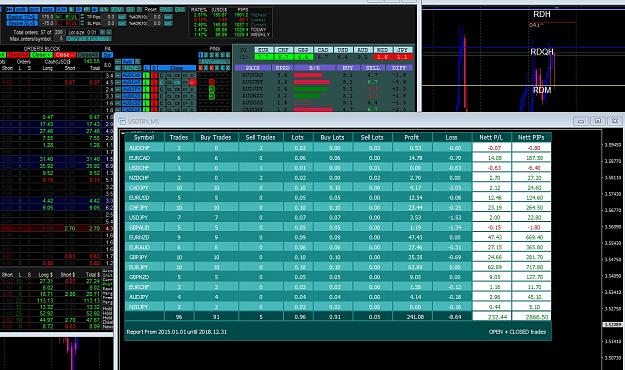Click green L buy button in AUDCAD row

point(146,75)
